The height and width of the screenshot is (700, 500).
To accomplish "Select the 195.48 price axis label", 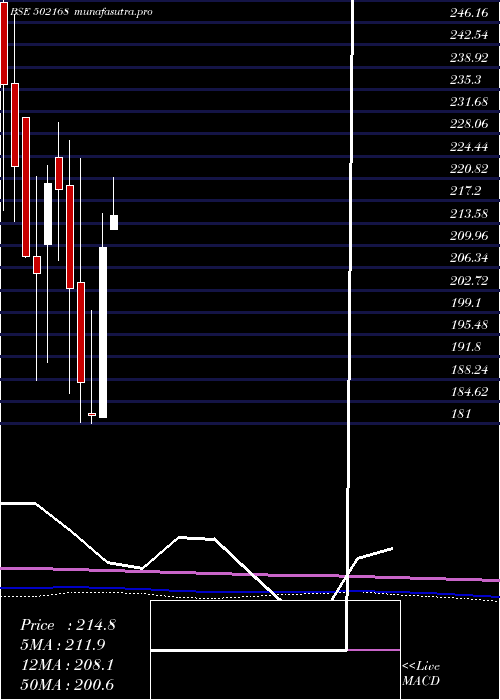I will (x=469, y=325).
